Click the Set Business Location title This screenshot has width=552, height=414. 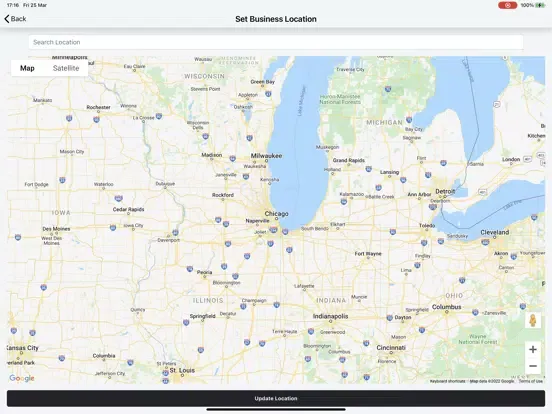(x=276, y=19)
